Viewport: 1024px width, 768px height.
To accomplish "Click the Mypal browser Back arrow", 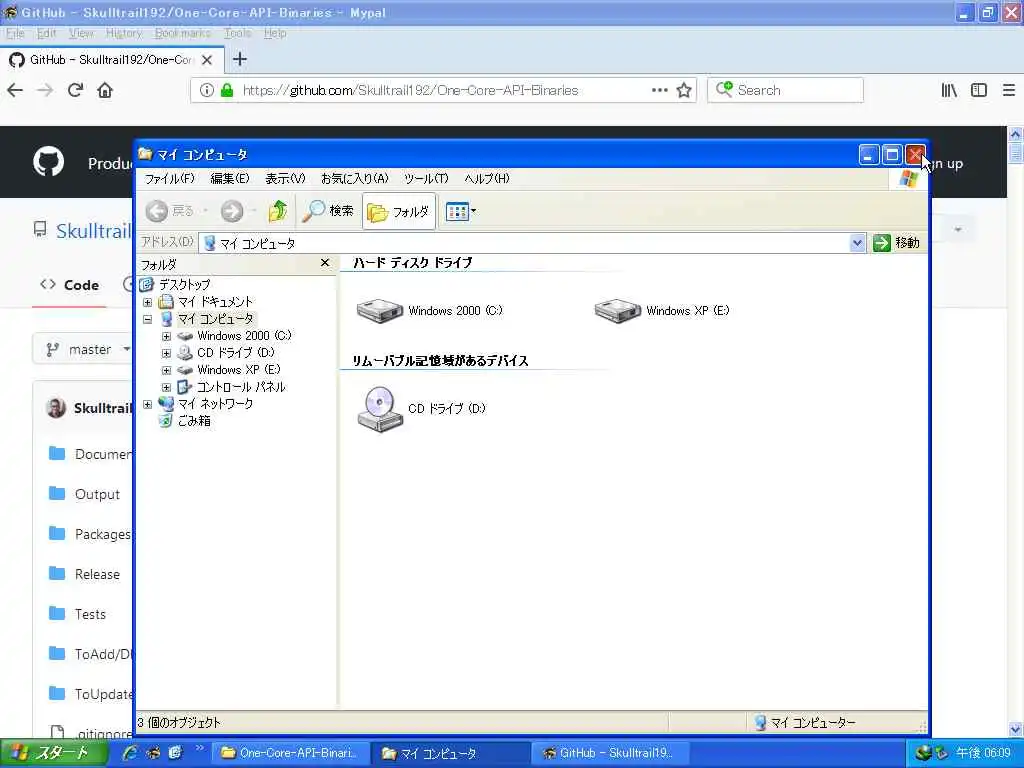I will point(15,90).
